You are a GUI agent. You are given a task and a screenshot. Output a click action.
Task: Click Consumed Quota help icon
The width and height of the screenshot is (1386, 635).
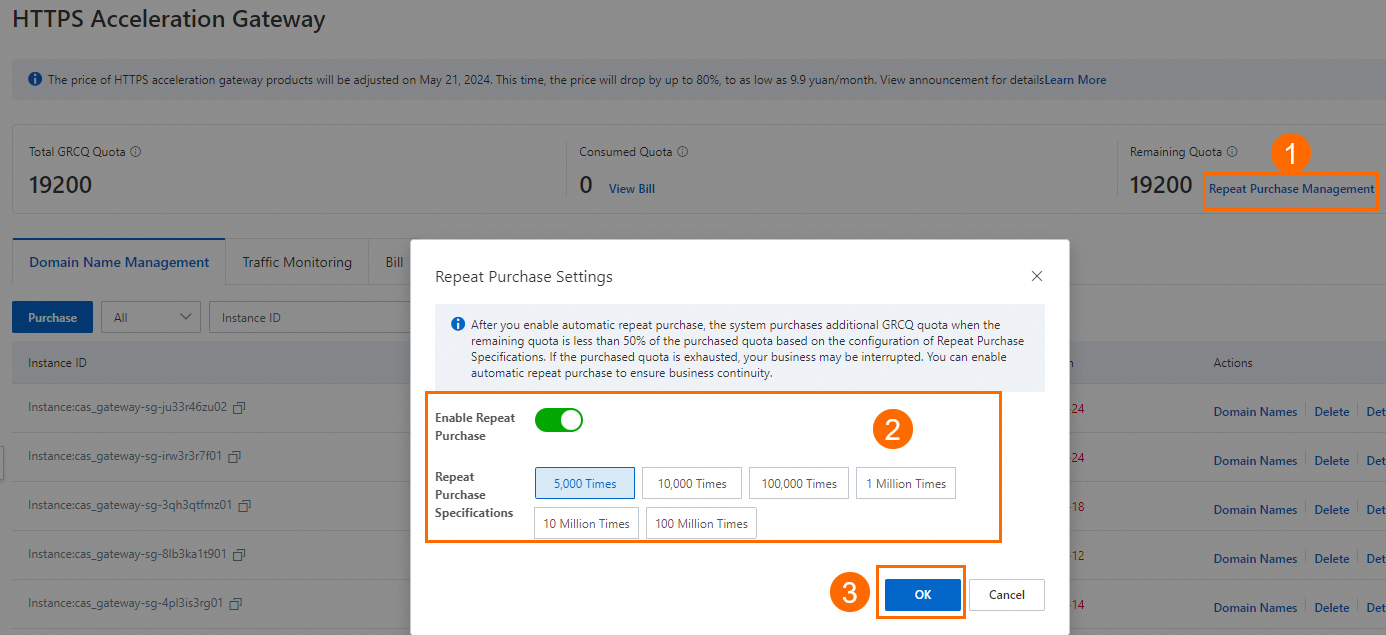pyautogui.click(x=682, y=152)
